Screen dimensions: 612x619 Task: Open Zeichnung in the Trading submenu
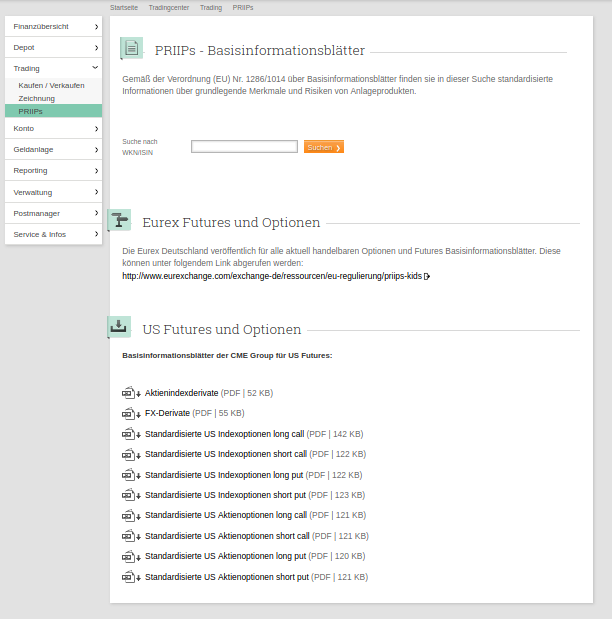[x=37, y=98]
